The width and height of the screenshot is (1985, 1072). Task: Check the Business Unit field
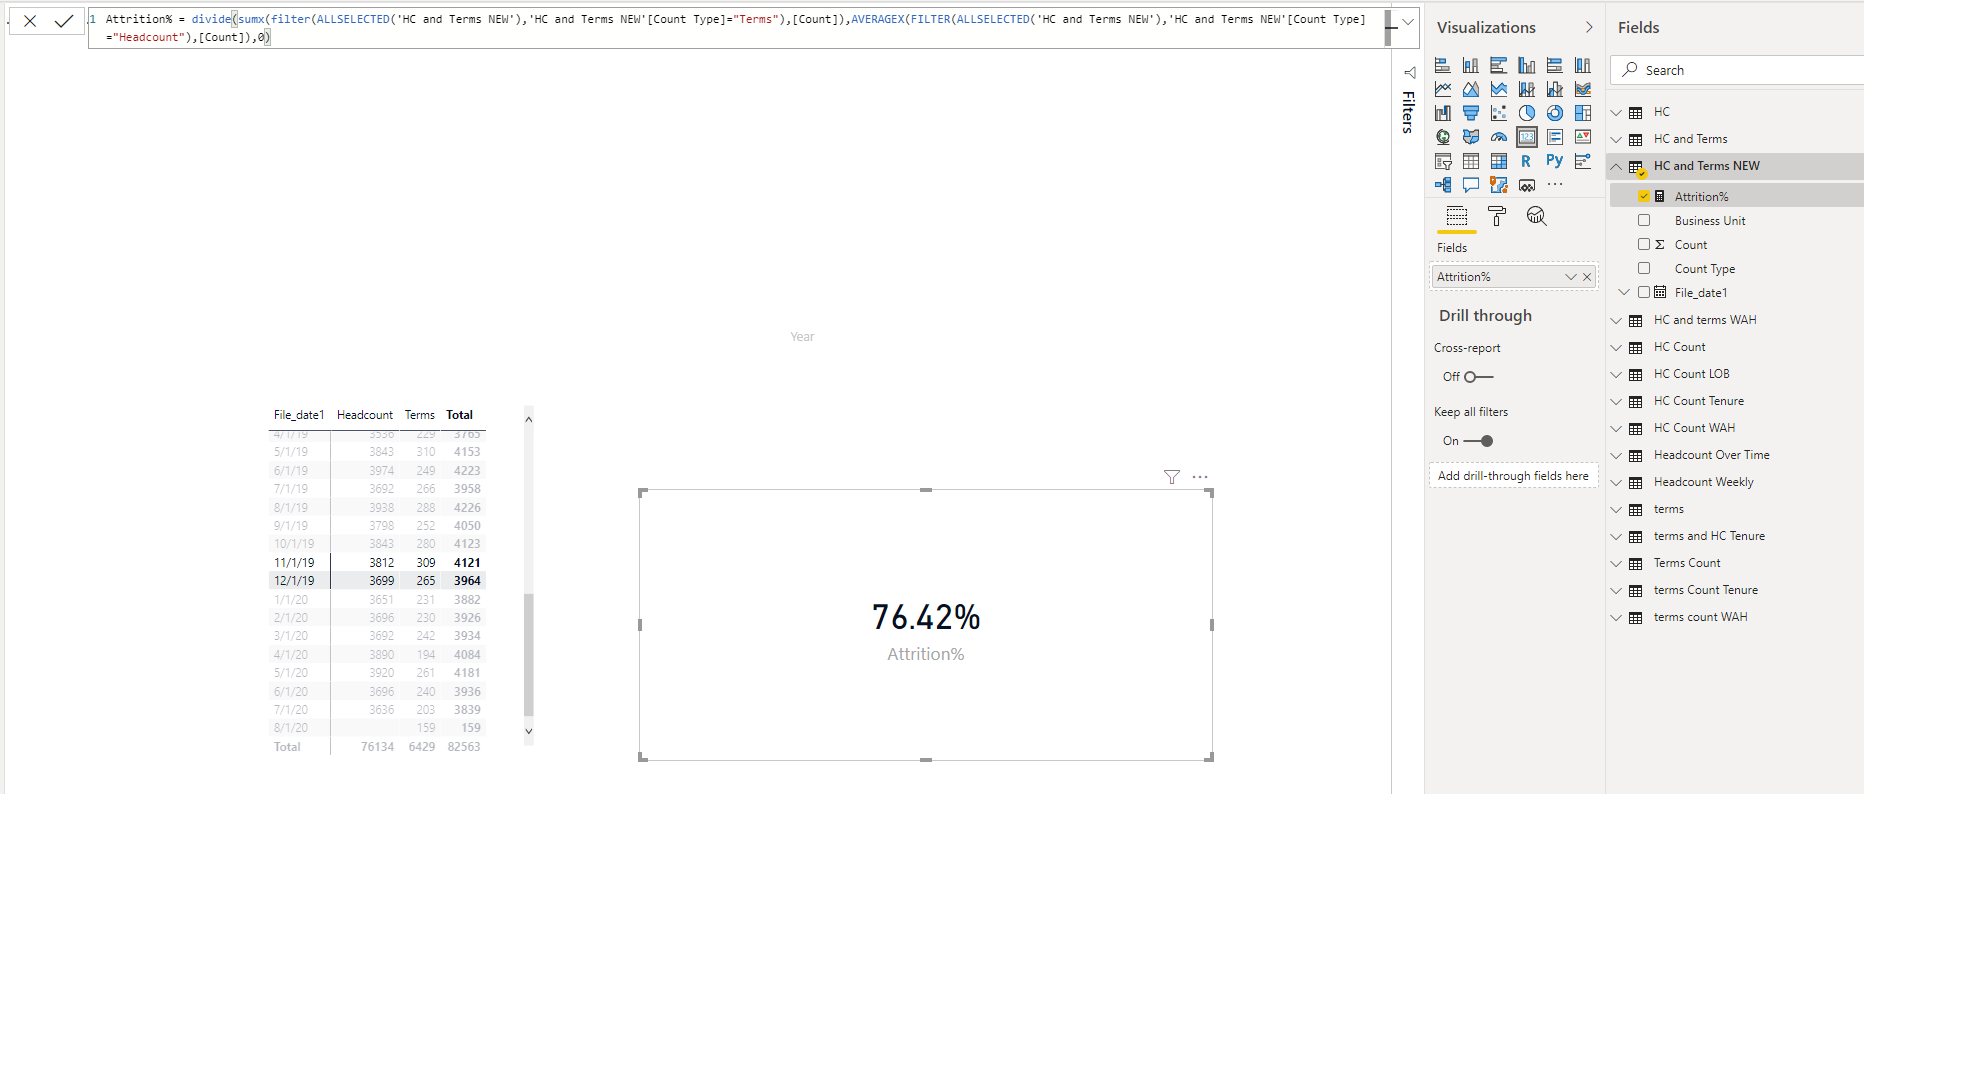(1644, 220)
